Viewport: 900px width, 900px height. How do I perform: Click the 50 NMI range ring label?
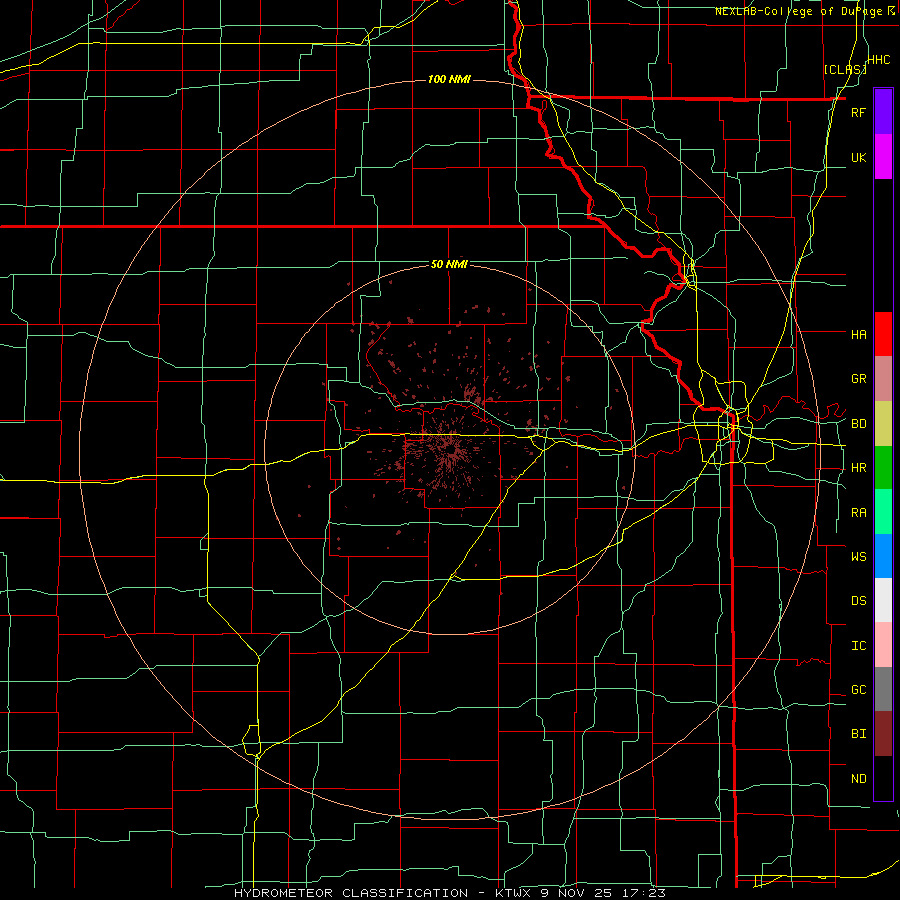(x=449, y=264)
